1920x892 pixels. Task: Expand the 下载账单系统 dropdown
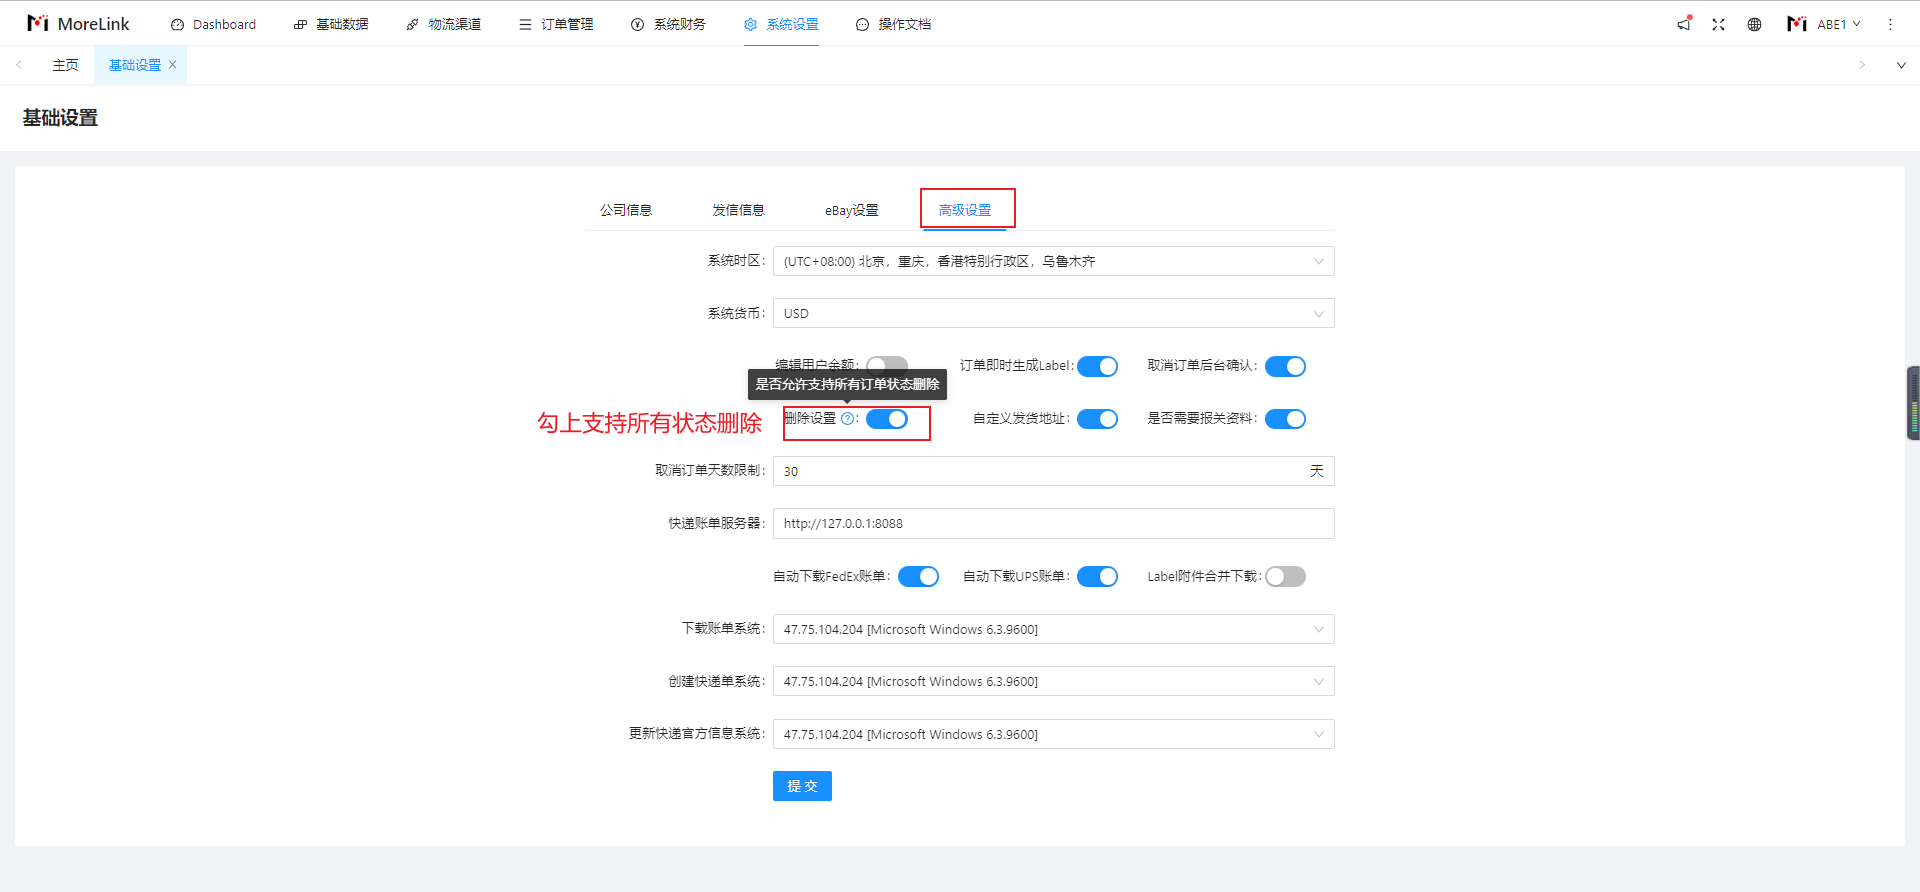pos(1053,630)
